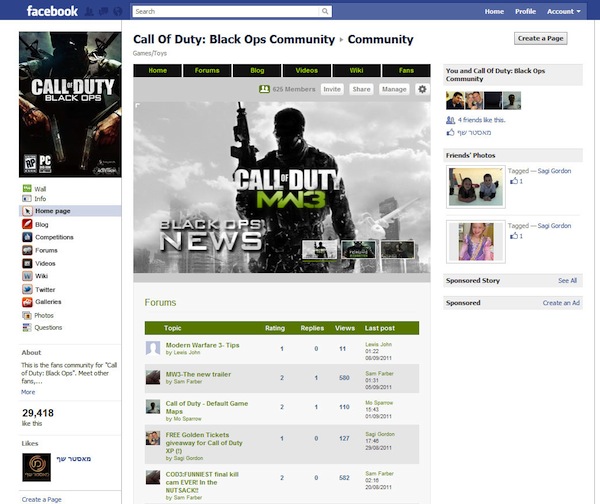Image resolution: width=600 pixels, height=504 pixels.
Task: Go to Profile in top navigation
Action: tap(525, 11)
